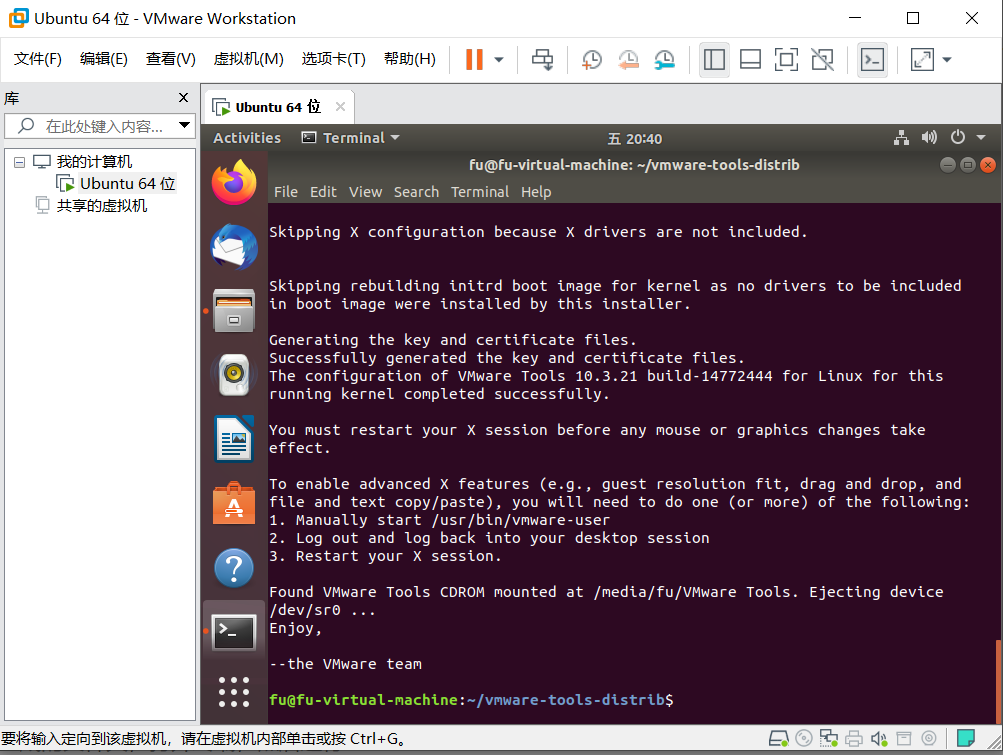Click Activities in the Ubuntu top bar
The image size is (1003, 755).
246,138
